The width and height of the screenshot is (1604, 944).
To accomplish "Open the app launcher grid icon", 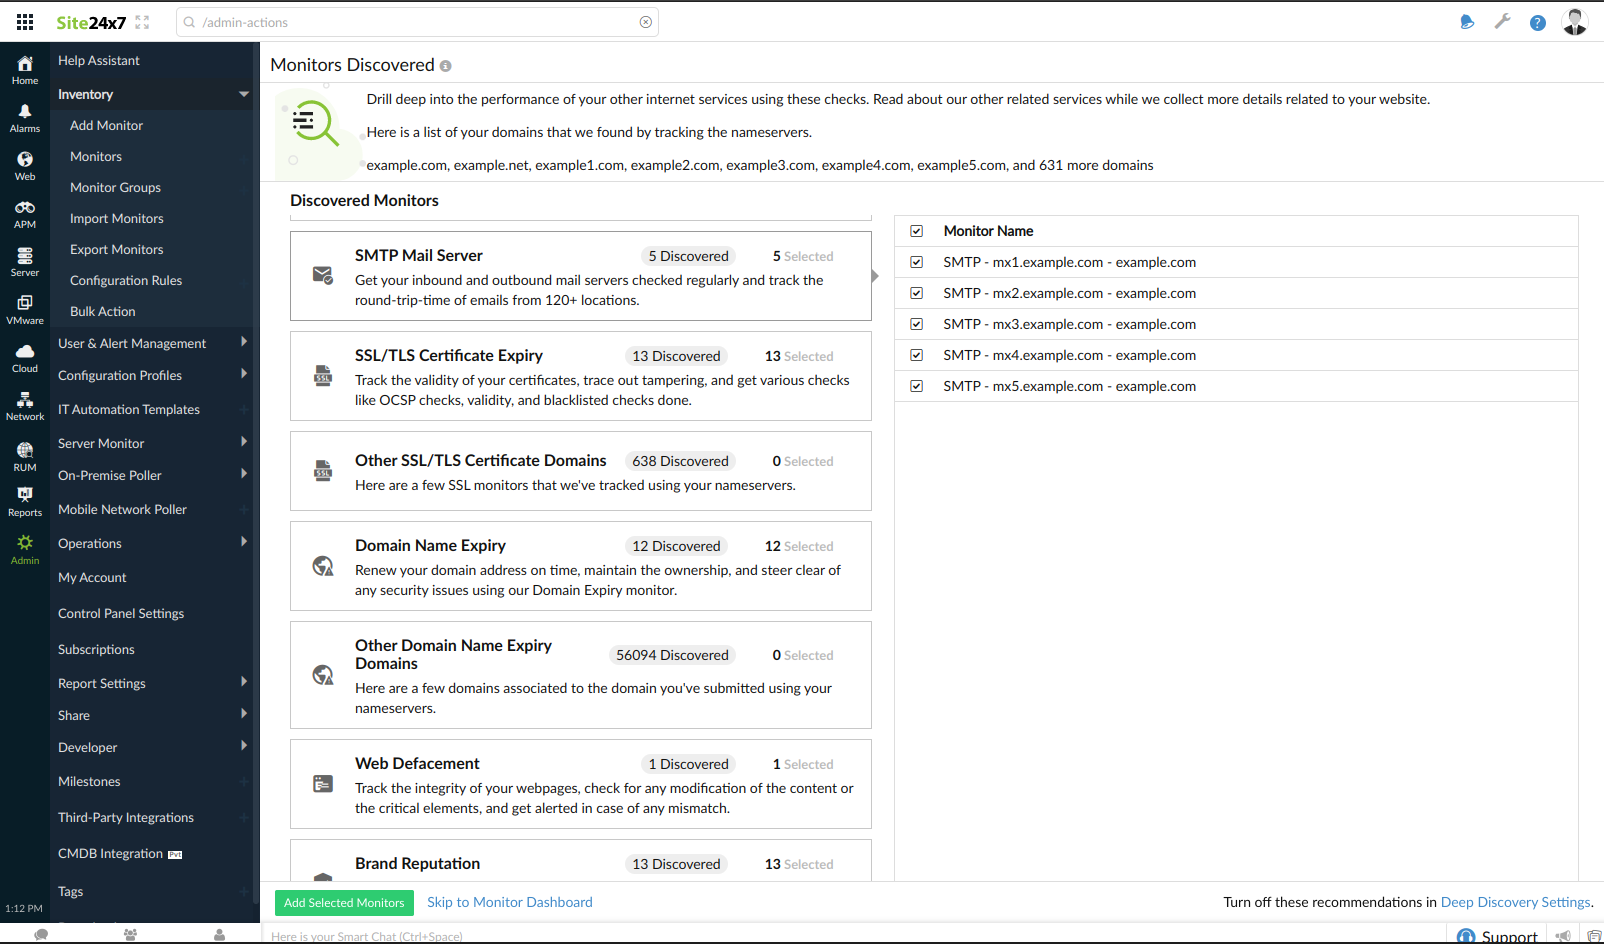I will (x=25, y=22).
